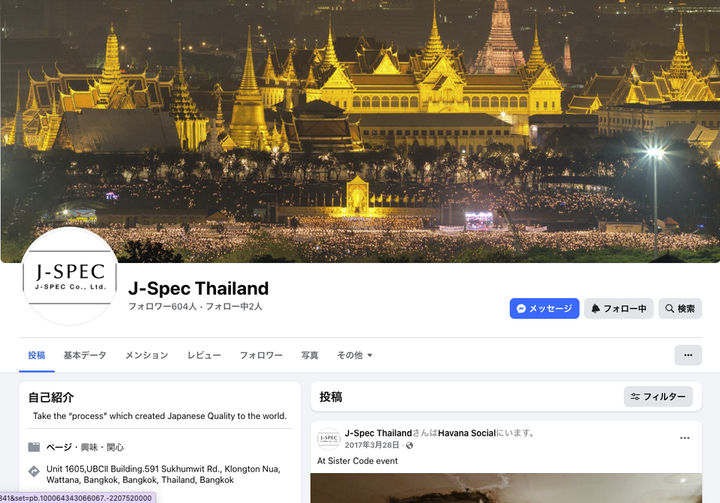Open the レビュー tab
This screenshot has height=503, width=720.
pyautogui.click(x=204, y=355)
